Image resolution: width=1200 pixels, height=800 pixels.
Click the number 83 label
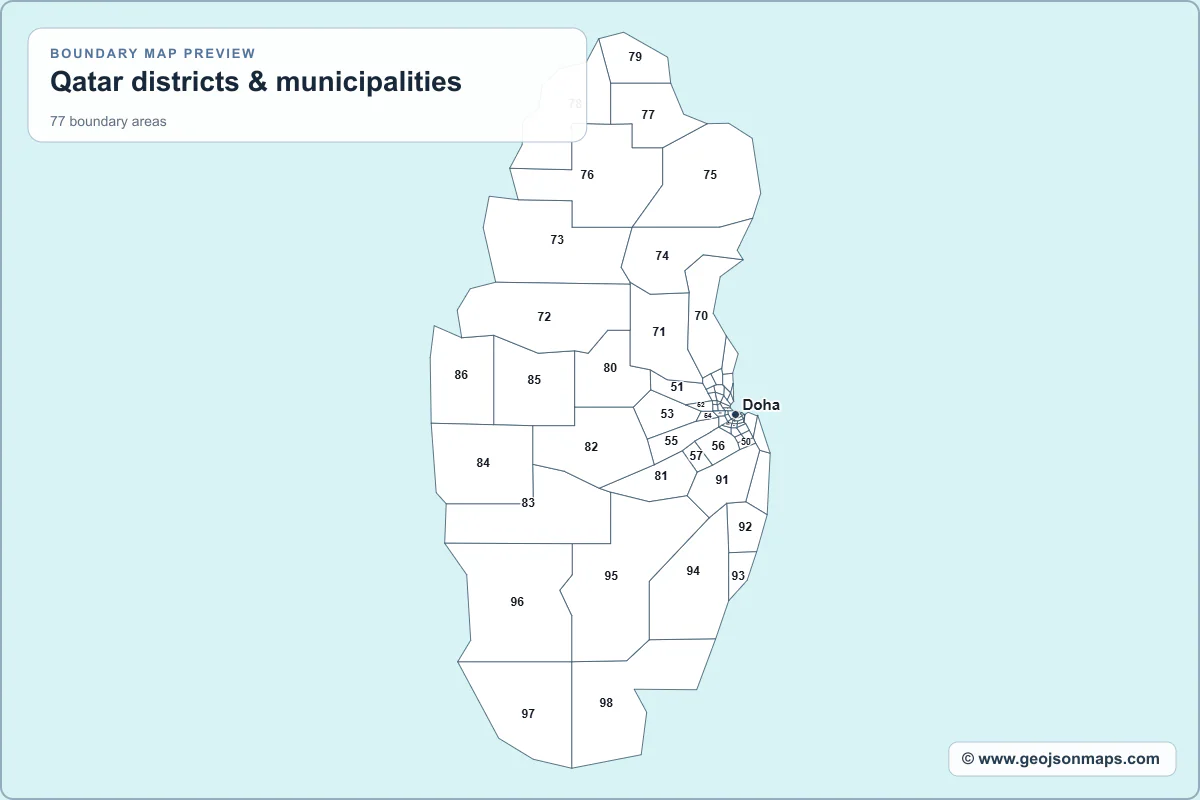click(528, 503)
